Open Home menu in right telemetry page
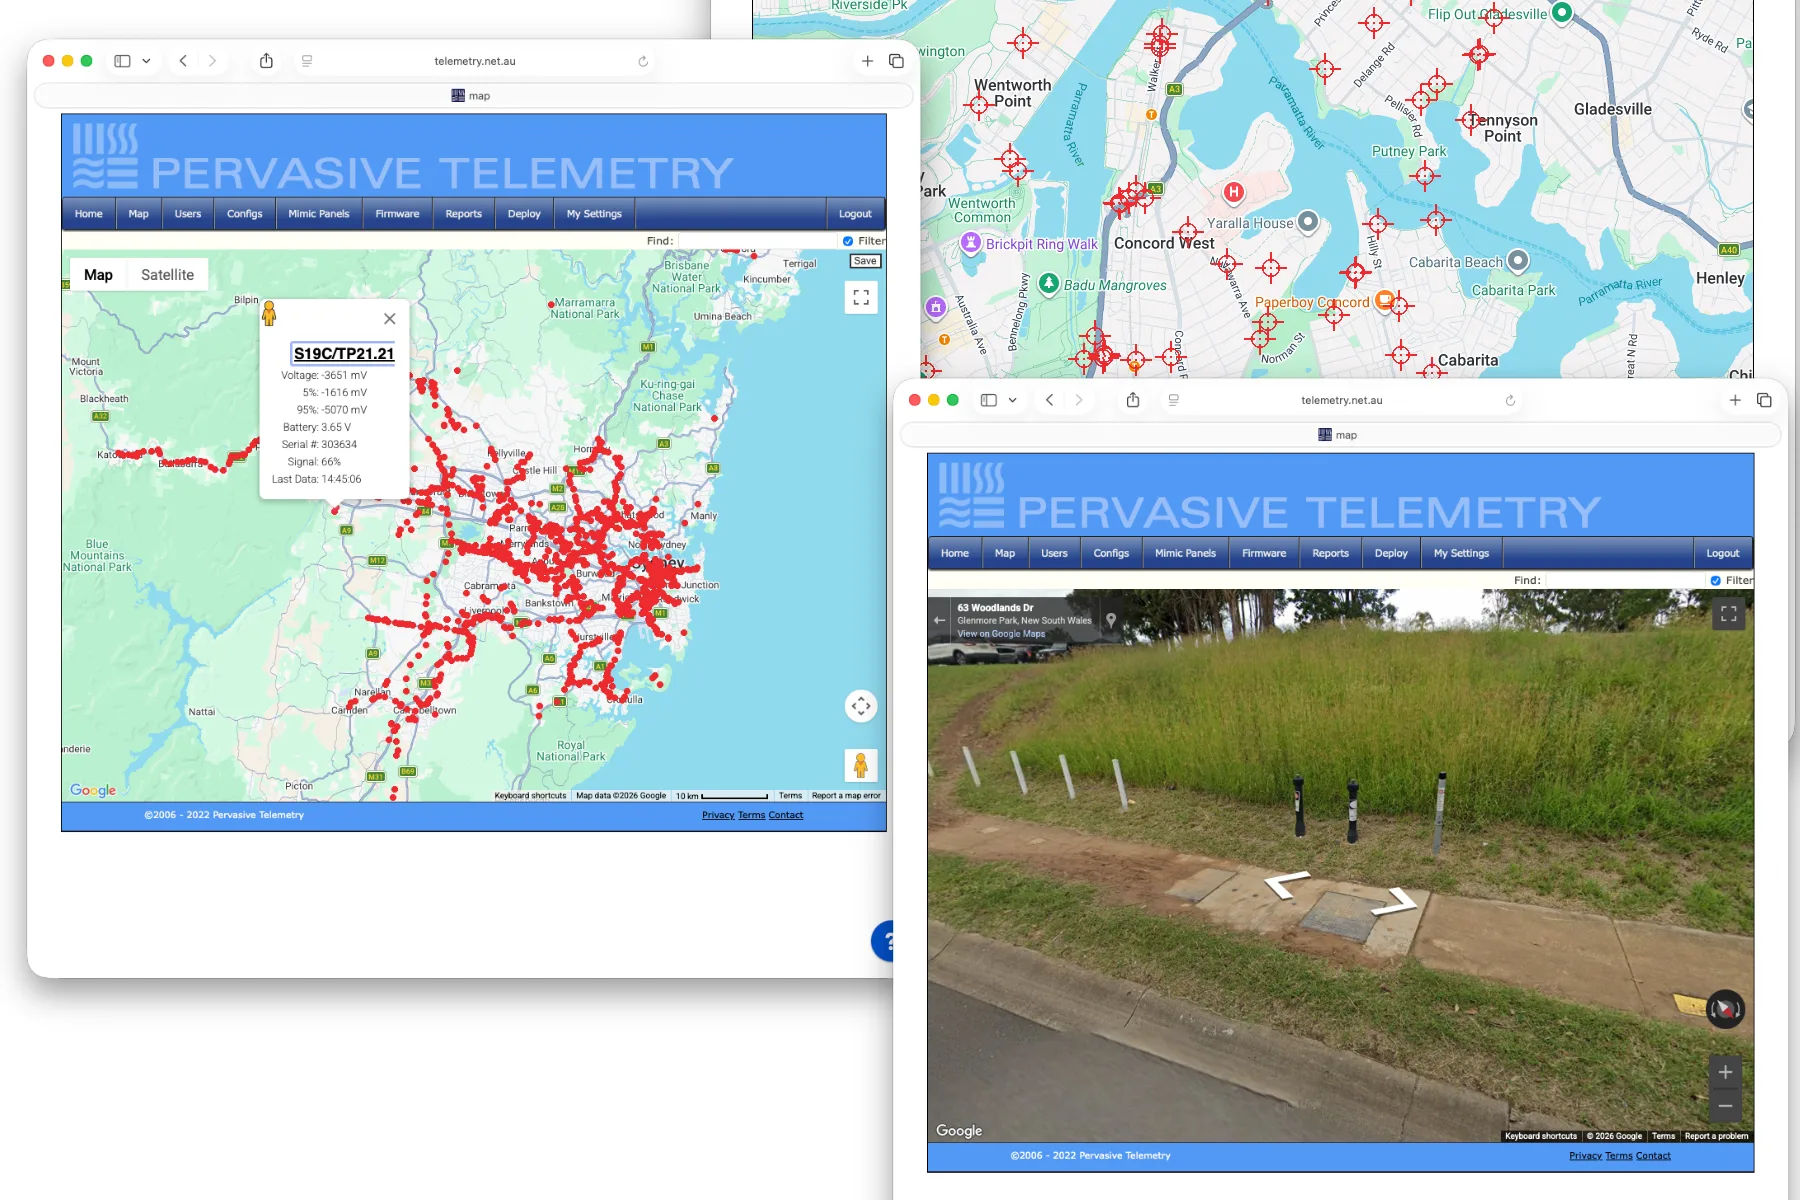Viewport: 1800px width, 1200px height. (955, 553)
